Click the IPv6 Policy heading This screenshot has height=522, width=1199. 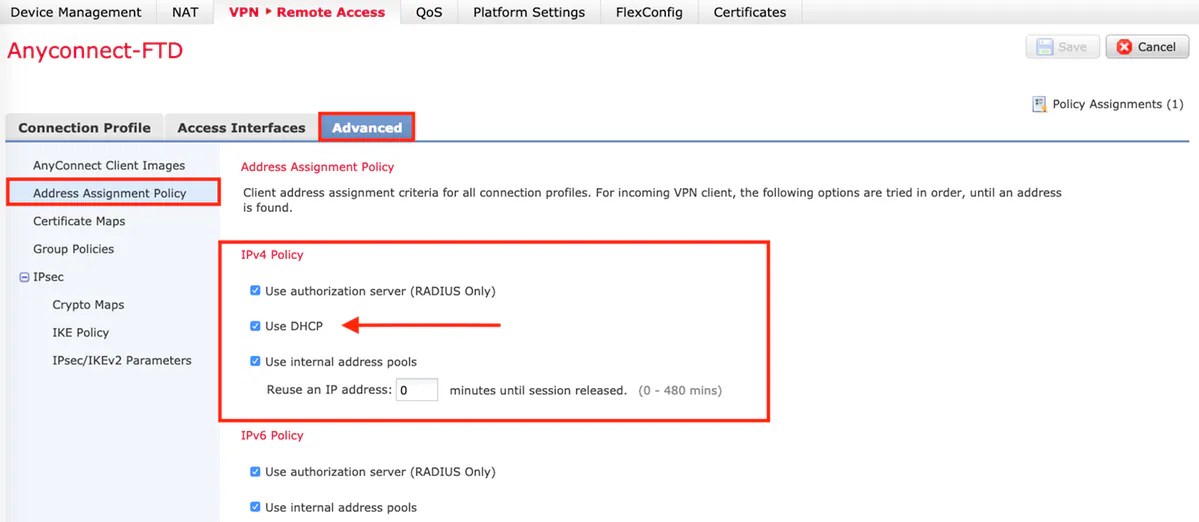[272, 435]
